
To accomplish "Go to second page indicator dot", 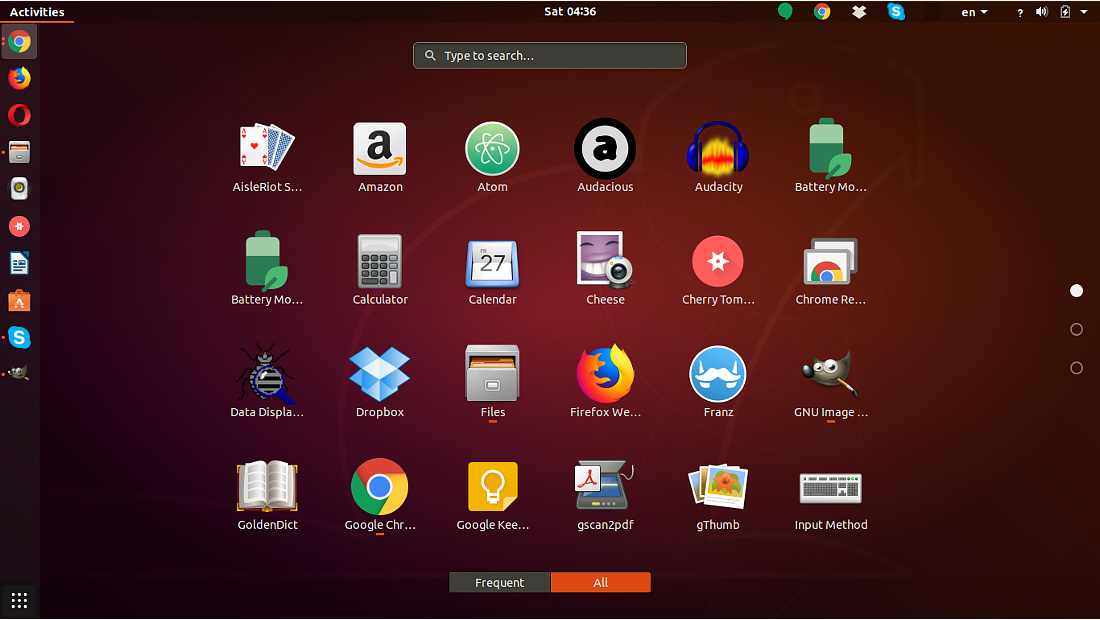I will coord(1076,329).
